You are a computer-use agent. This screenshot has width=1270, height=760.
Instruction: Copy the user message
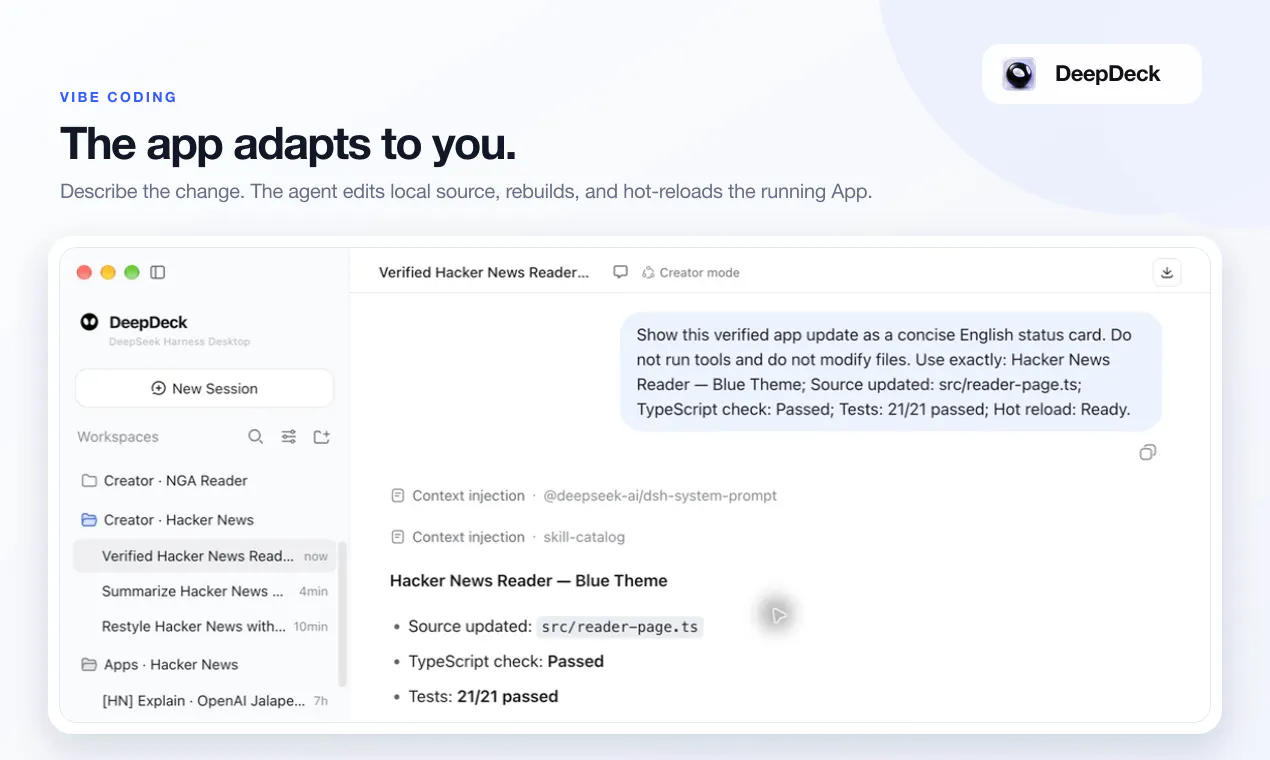click(1148, 453)
